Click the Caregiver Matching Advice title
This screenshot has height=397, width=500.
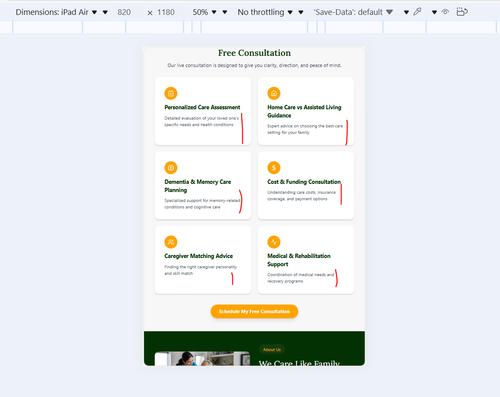tap(198, 256)
